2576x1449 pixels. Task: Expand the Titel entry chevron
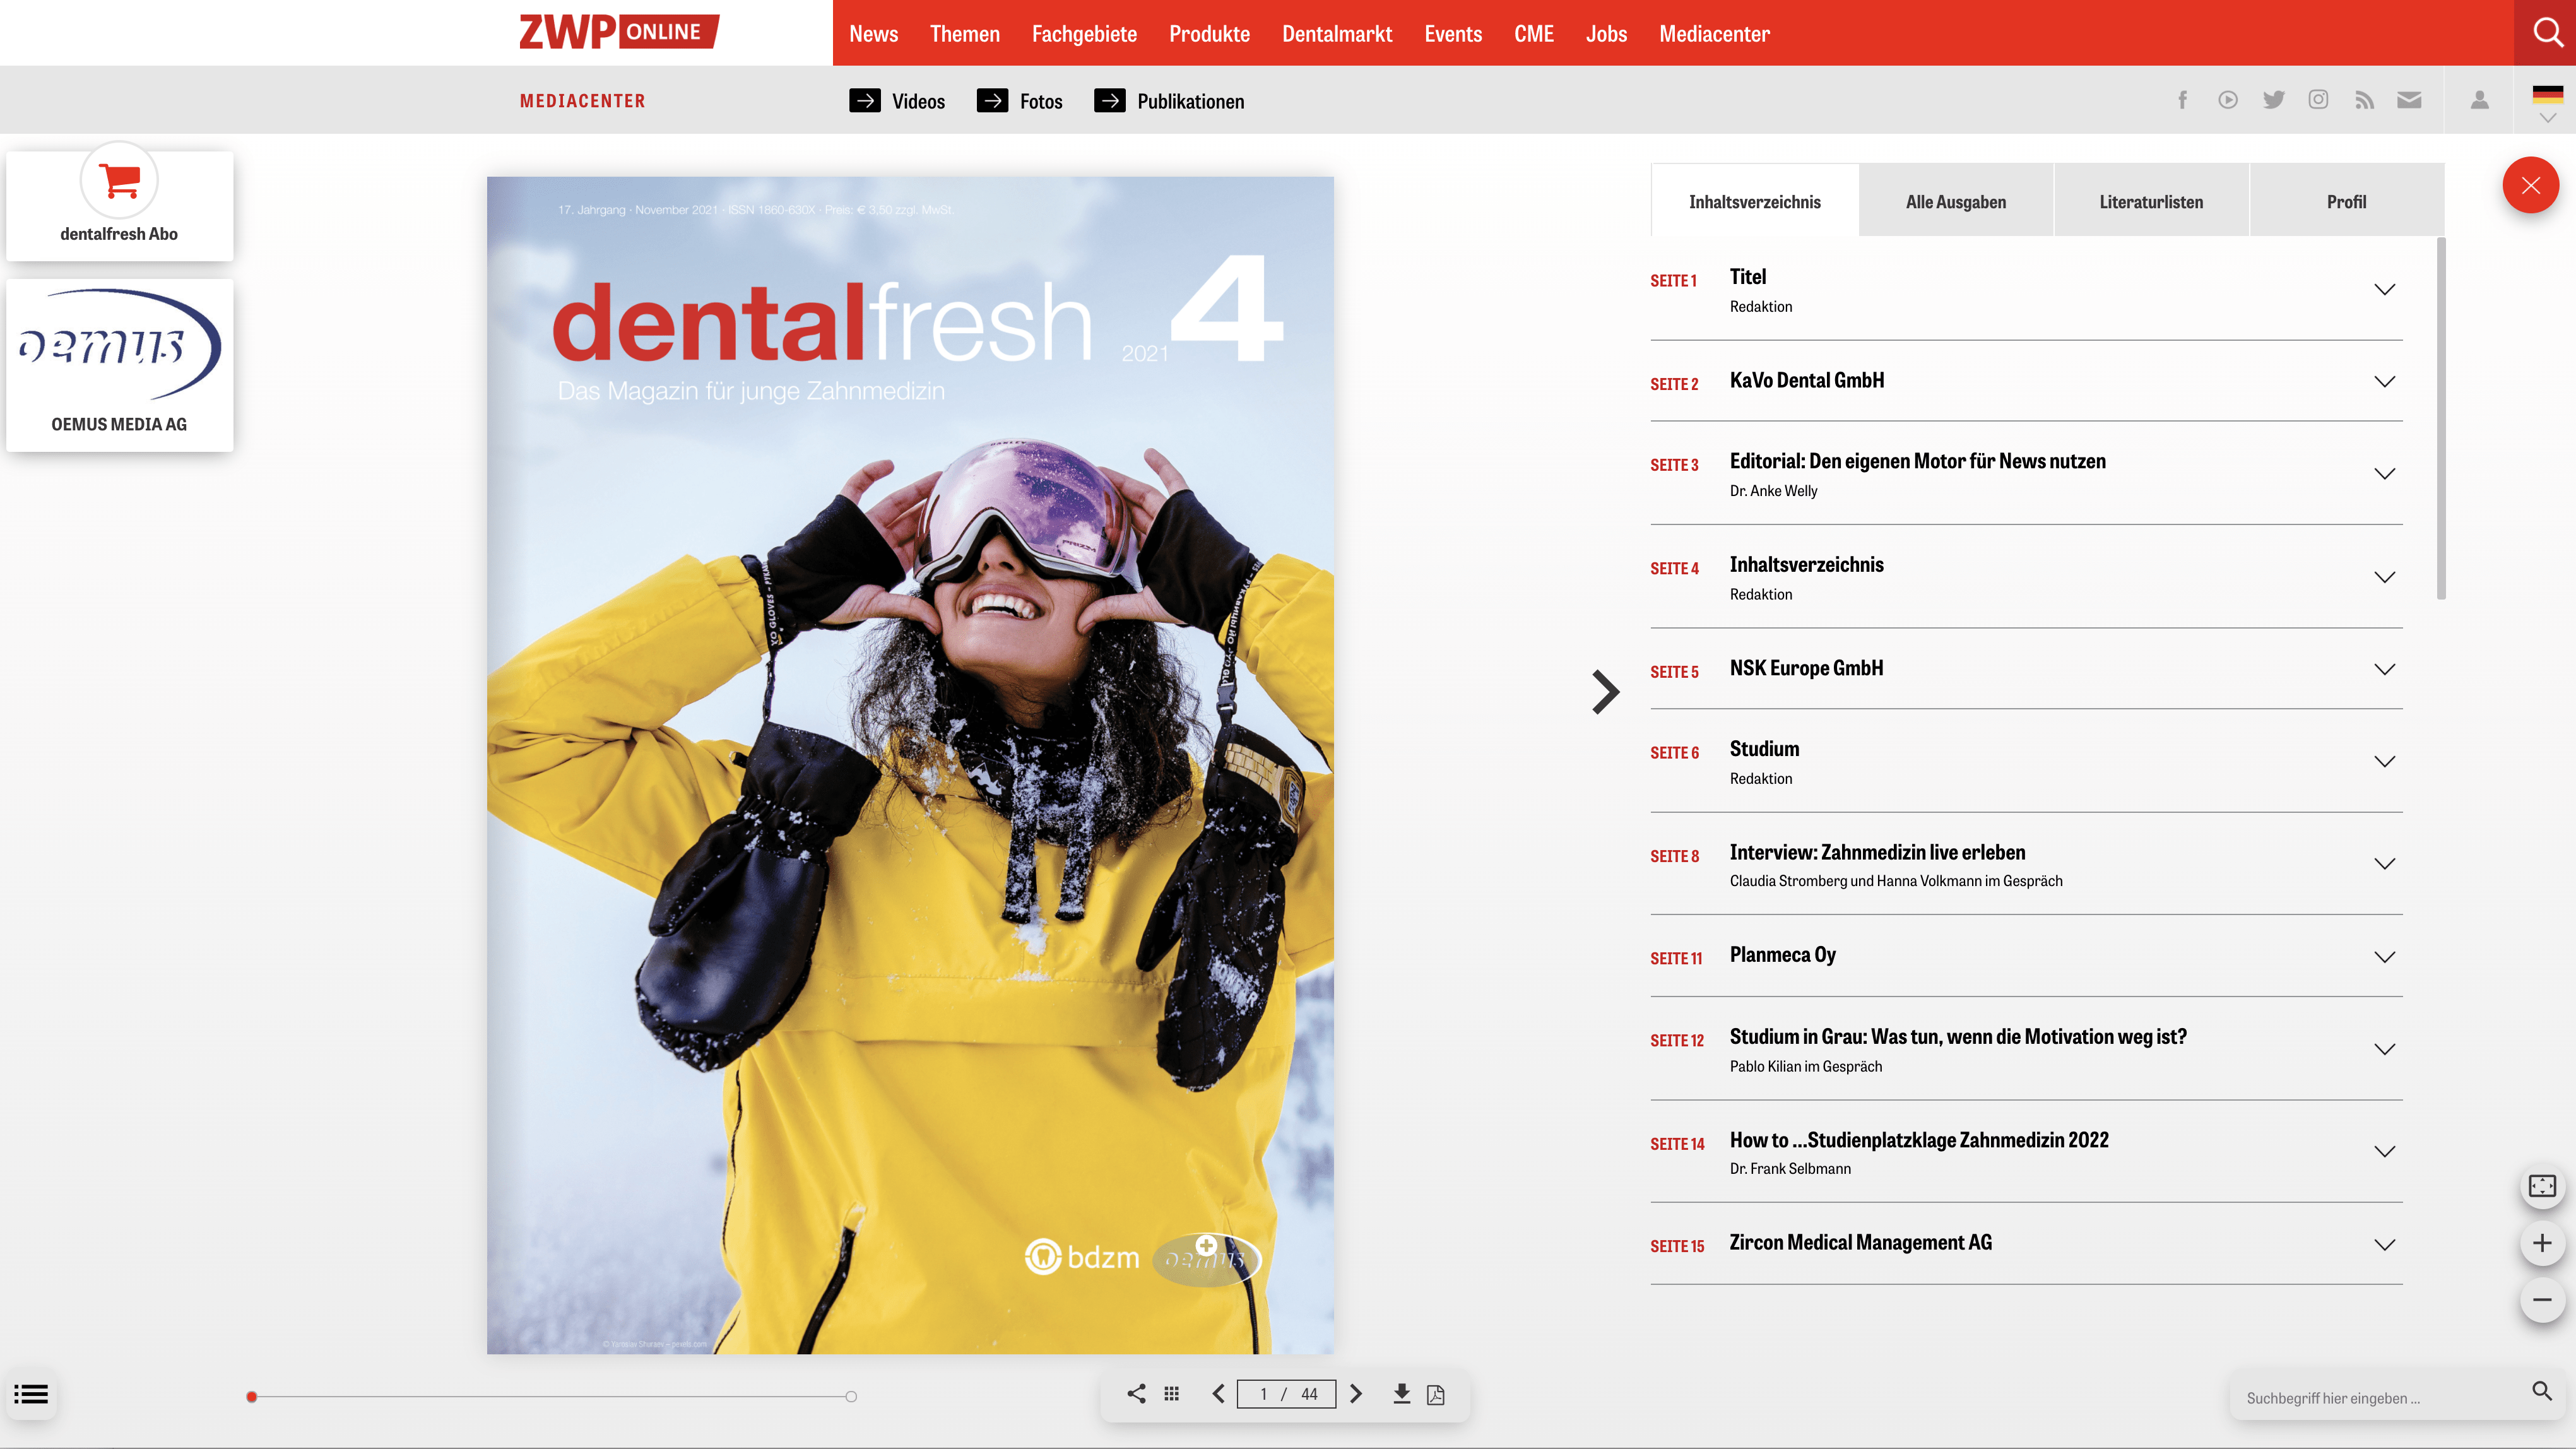[x=2384, y=290]
